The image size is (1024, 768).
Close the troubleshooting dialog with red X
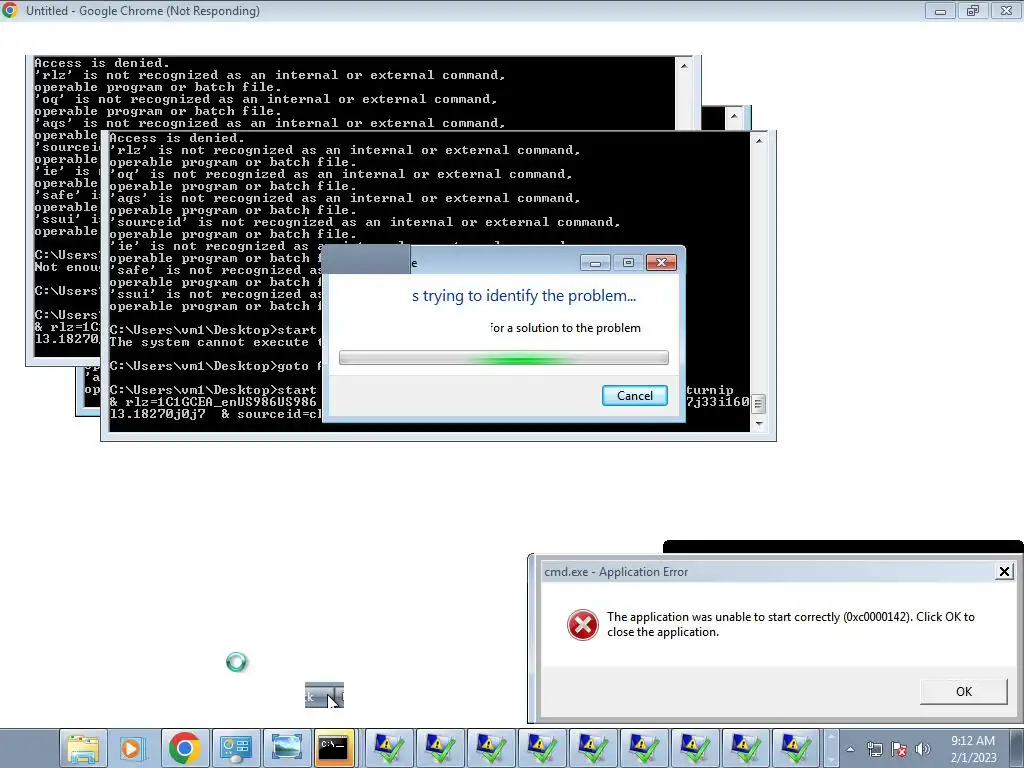point(661,263)
